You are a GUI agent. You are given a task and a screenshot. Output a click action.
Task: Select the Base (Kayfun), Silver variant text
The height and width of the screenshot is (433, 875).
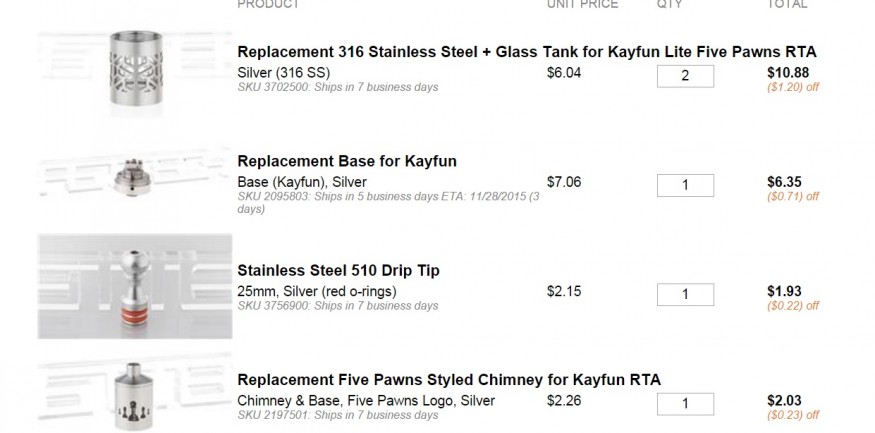[302, 182]
